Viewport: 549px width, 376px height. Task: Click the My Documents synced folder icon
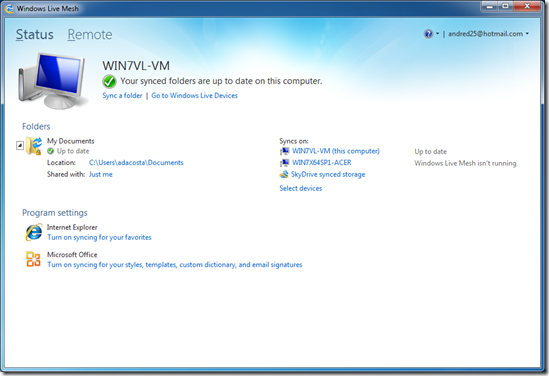click(x=34, y=146)
